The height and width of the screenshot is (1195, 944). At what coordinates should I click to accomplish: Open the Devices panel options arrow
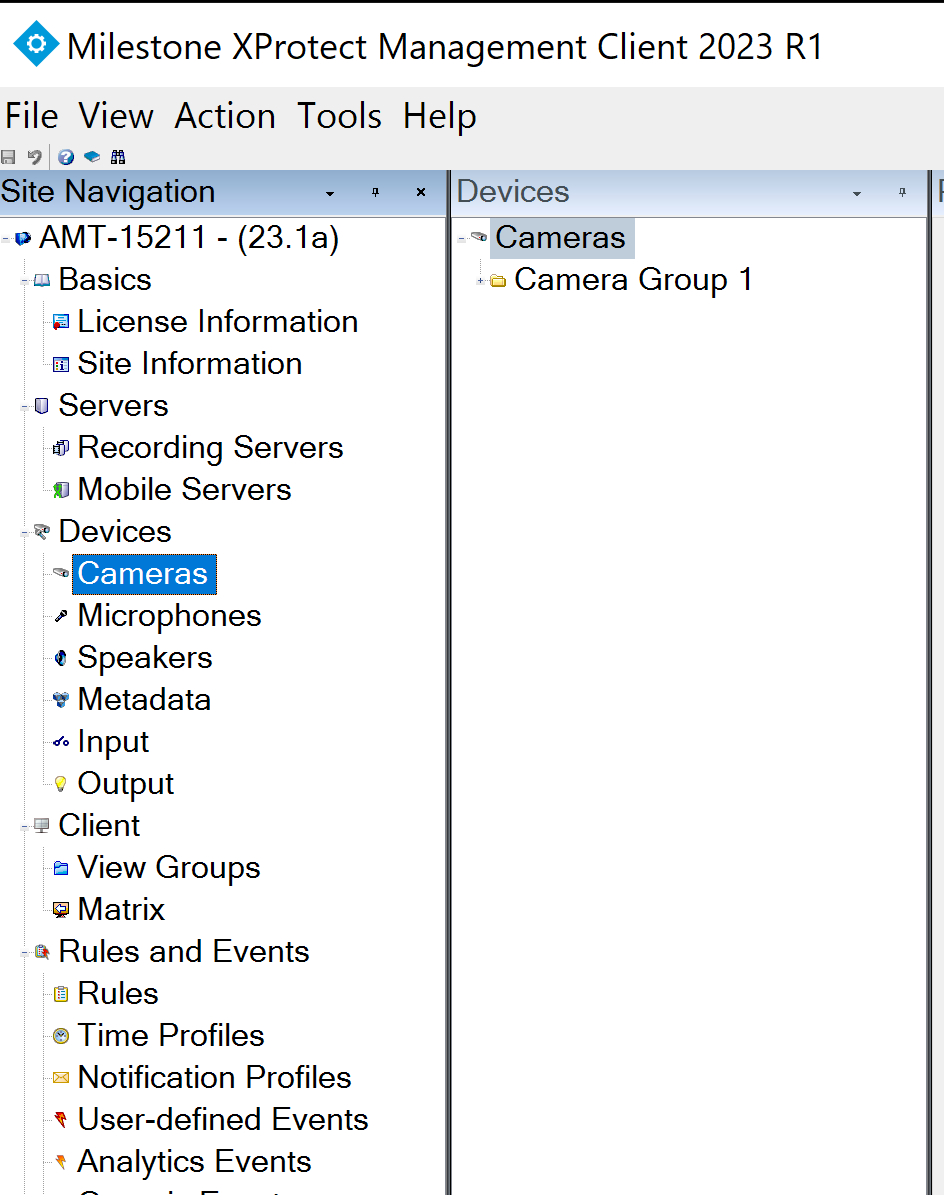pyautogui.click(x=856, y=192)
